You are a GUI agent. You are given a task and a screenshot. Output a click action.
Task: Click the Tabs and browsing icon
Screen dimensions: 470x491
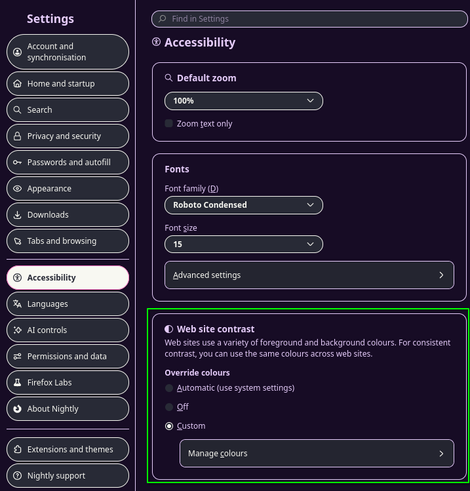click(x=17, y=241)
